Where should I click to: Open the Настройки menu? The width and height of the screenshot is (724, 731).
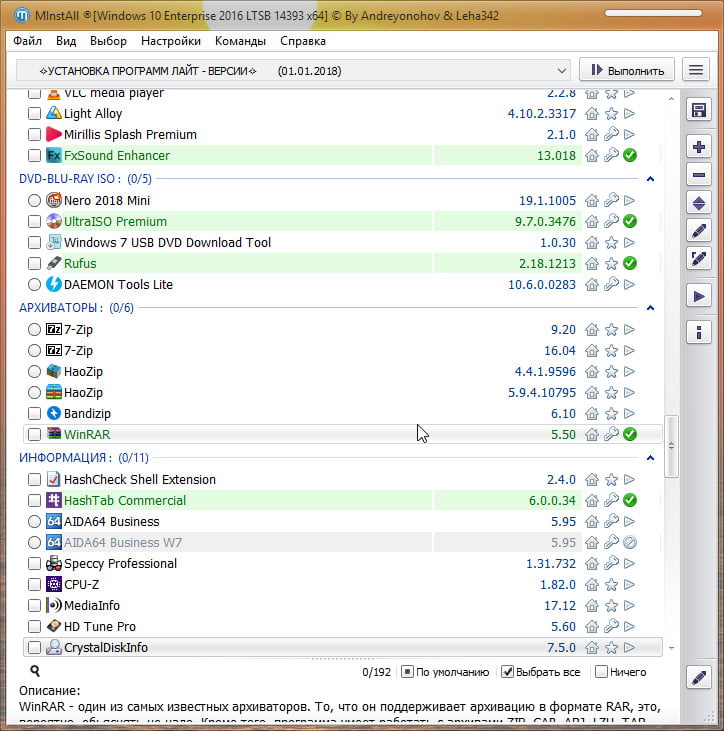(x=171, y=41)
